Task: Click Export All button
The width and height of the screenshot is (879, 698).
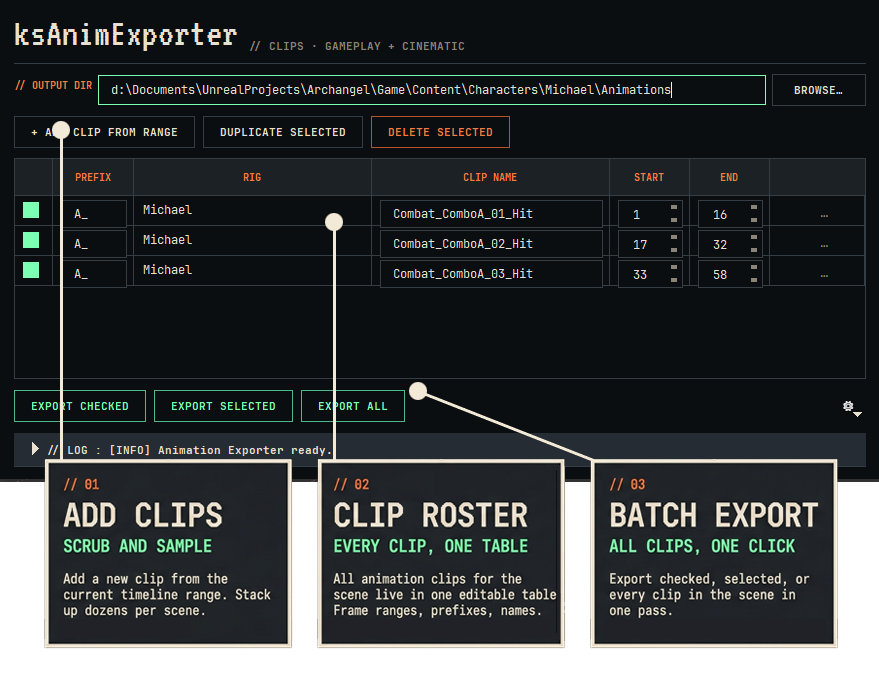Action: 353,406
